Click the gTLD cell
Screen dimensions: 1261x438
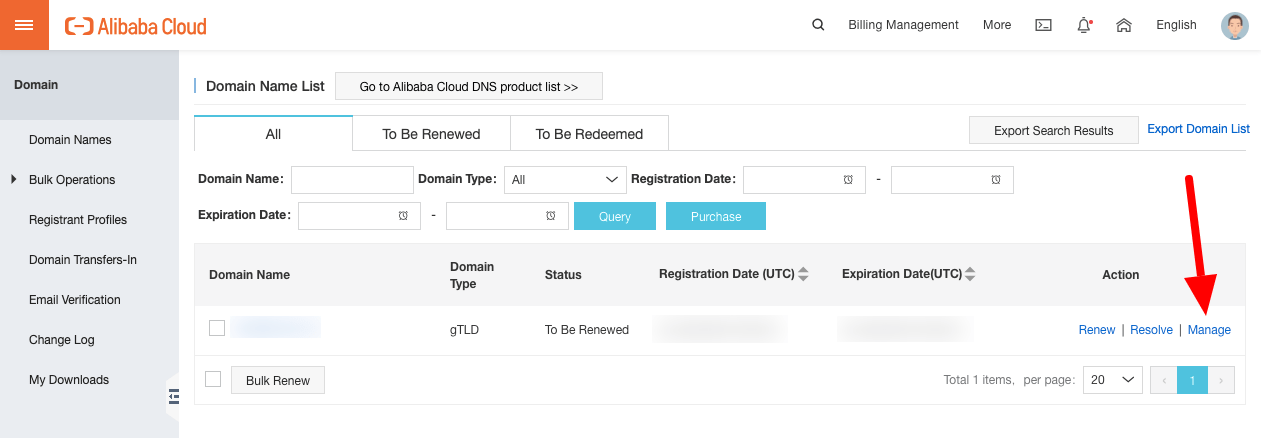[464, 330]
